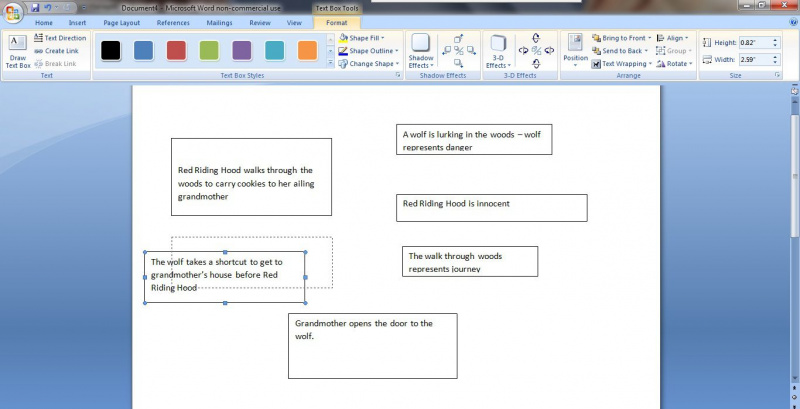Click the 'A wolf is lurking' text box
Viewport: 800px width, 409px height.
pyautogui.click(x=474, y=139)
